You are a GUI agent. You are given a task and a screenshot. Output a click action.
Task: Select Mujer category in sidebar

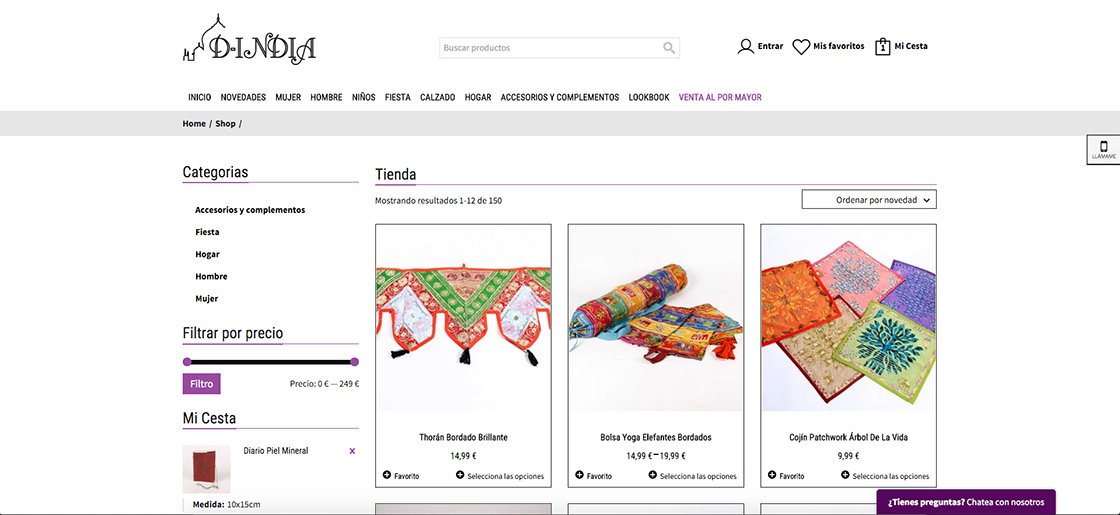tap(206, 299)
